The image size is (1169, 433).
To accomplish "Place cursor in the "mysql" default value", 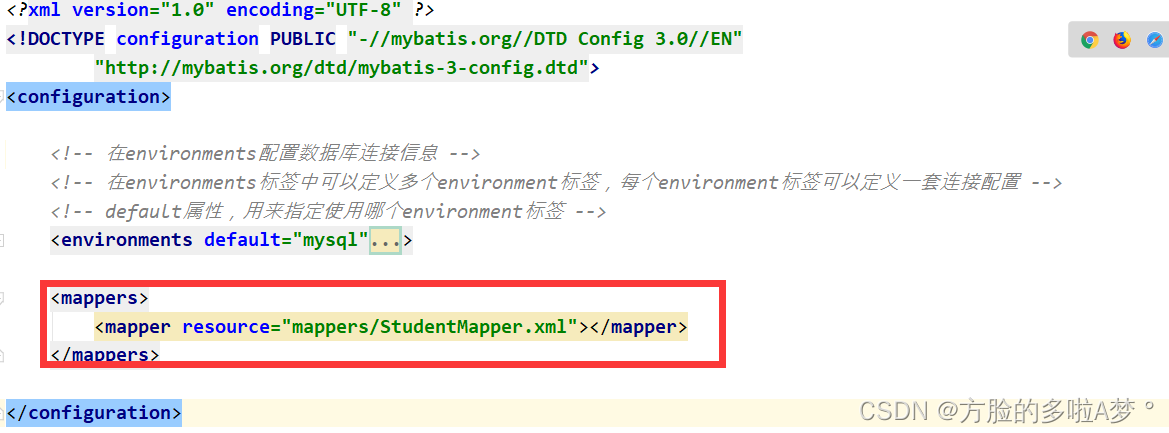I will [x=331, y=240].
